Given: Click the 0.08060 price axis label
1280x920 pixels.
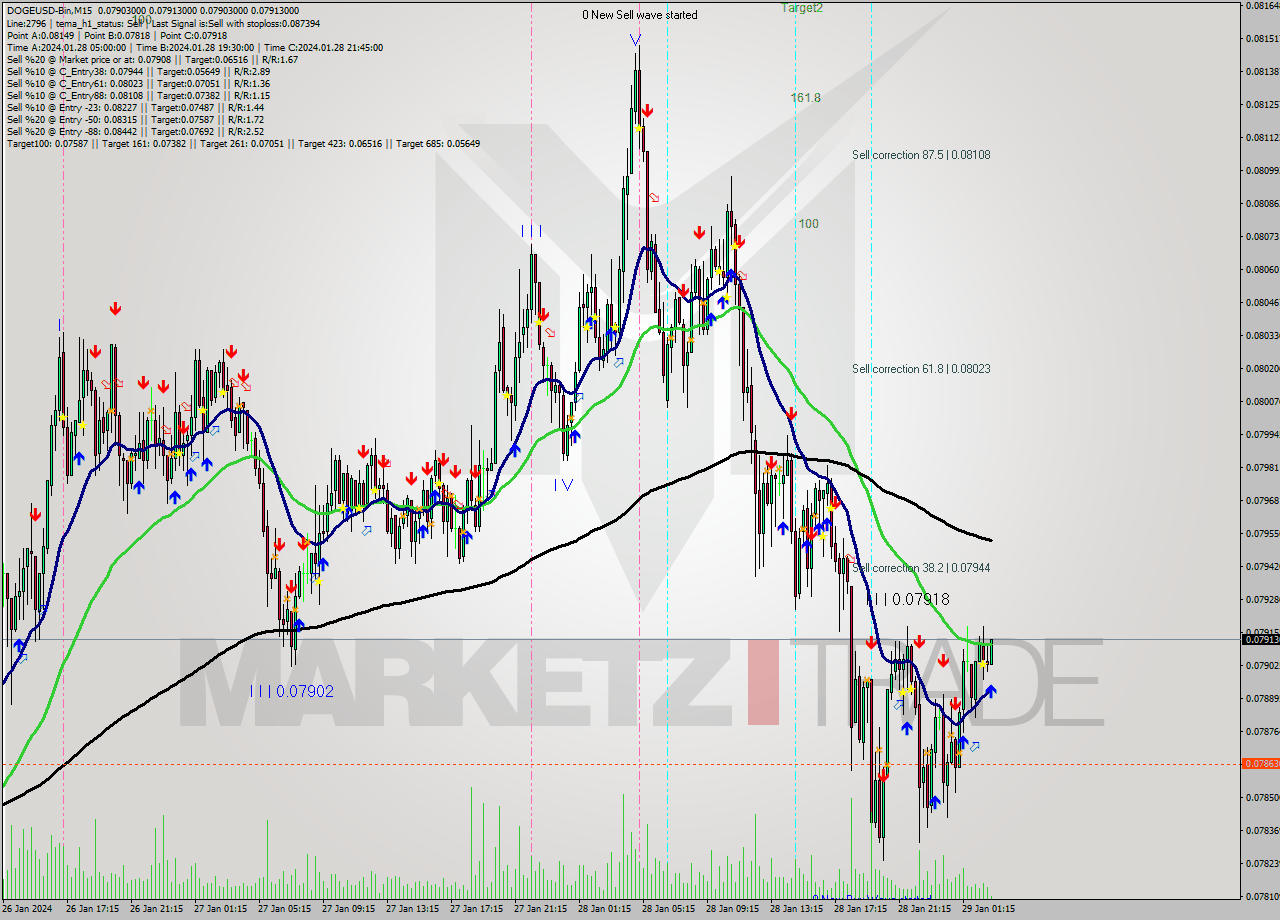Looking at the screenshot, I should click(x=1263, y=269).
